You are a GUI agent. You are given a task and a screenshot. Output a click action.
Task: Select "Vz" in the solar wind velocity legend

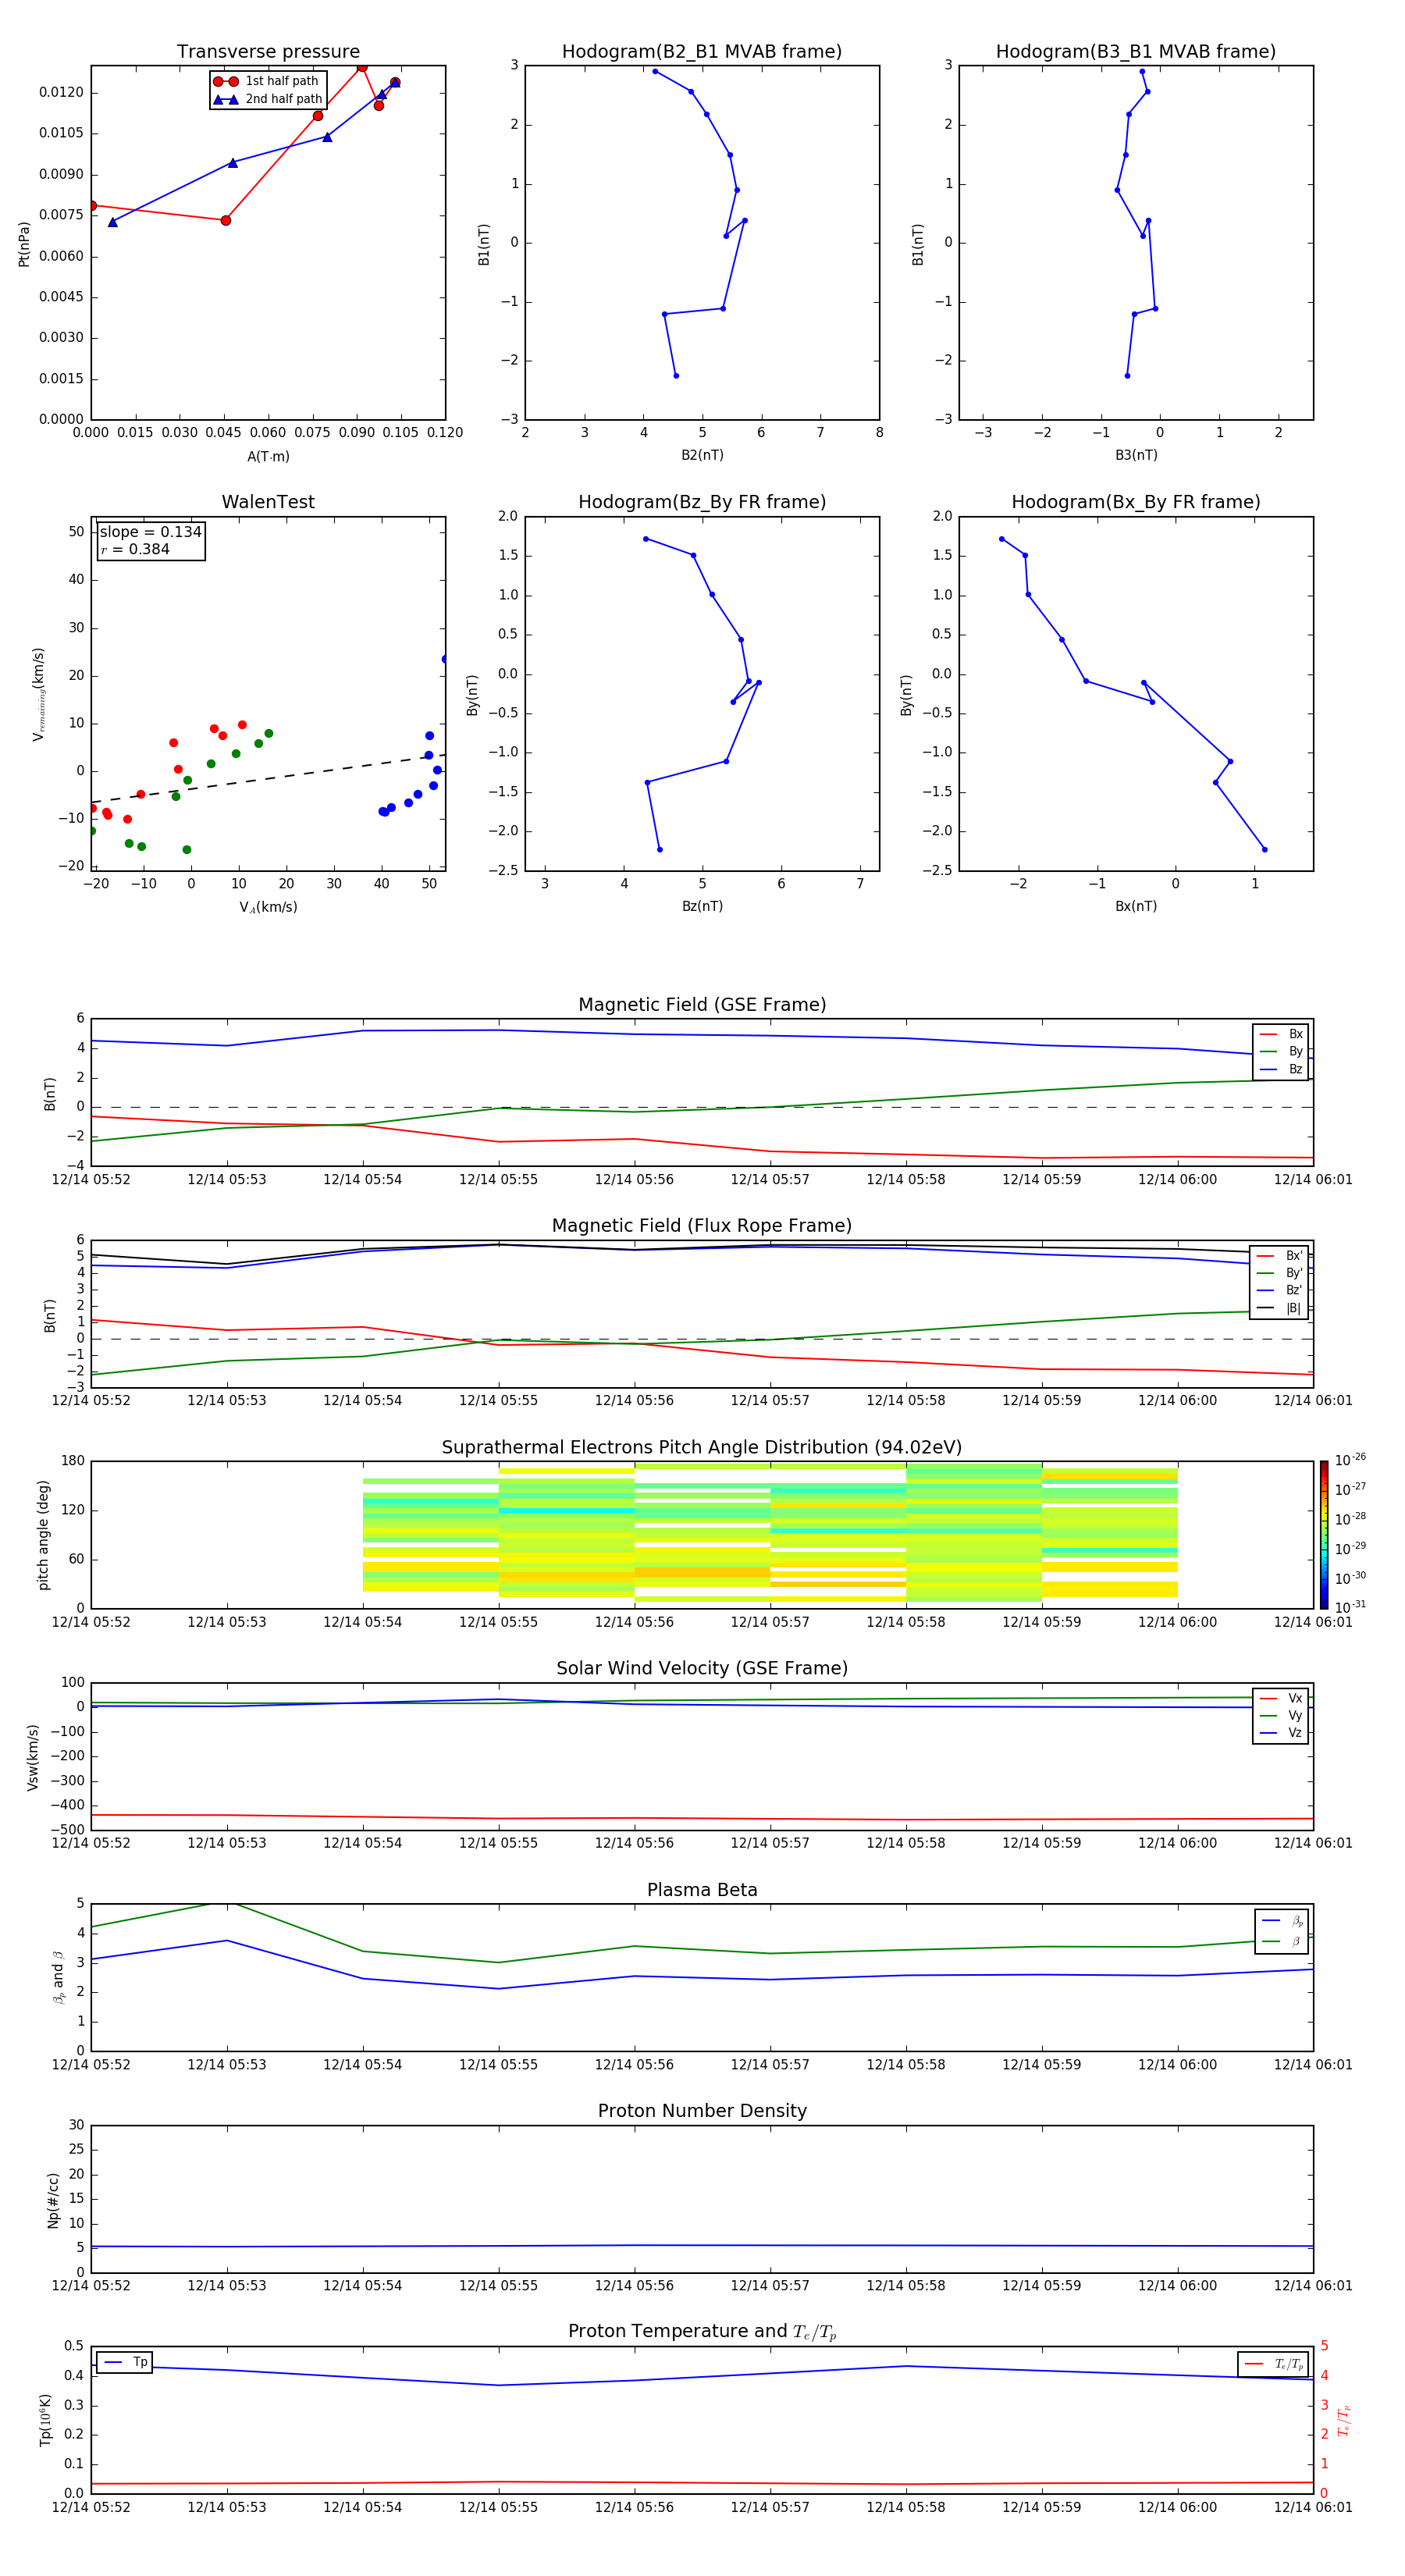1282,1732
